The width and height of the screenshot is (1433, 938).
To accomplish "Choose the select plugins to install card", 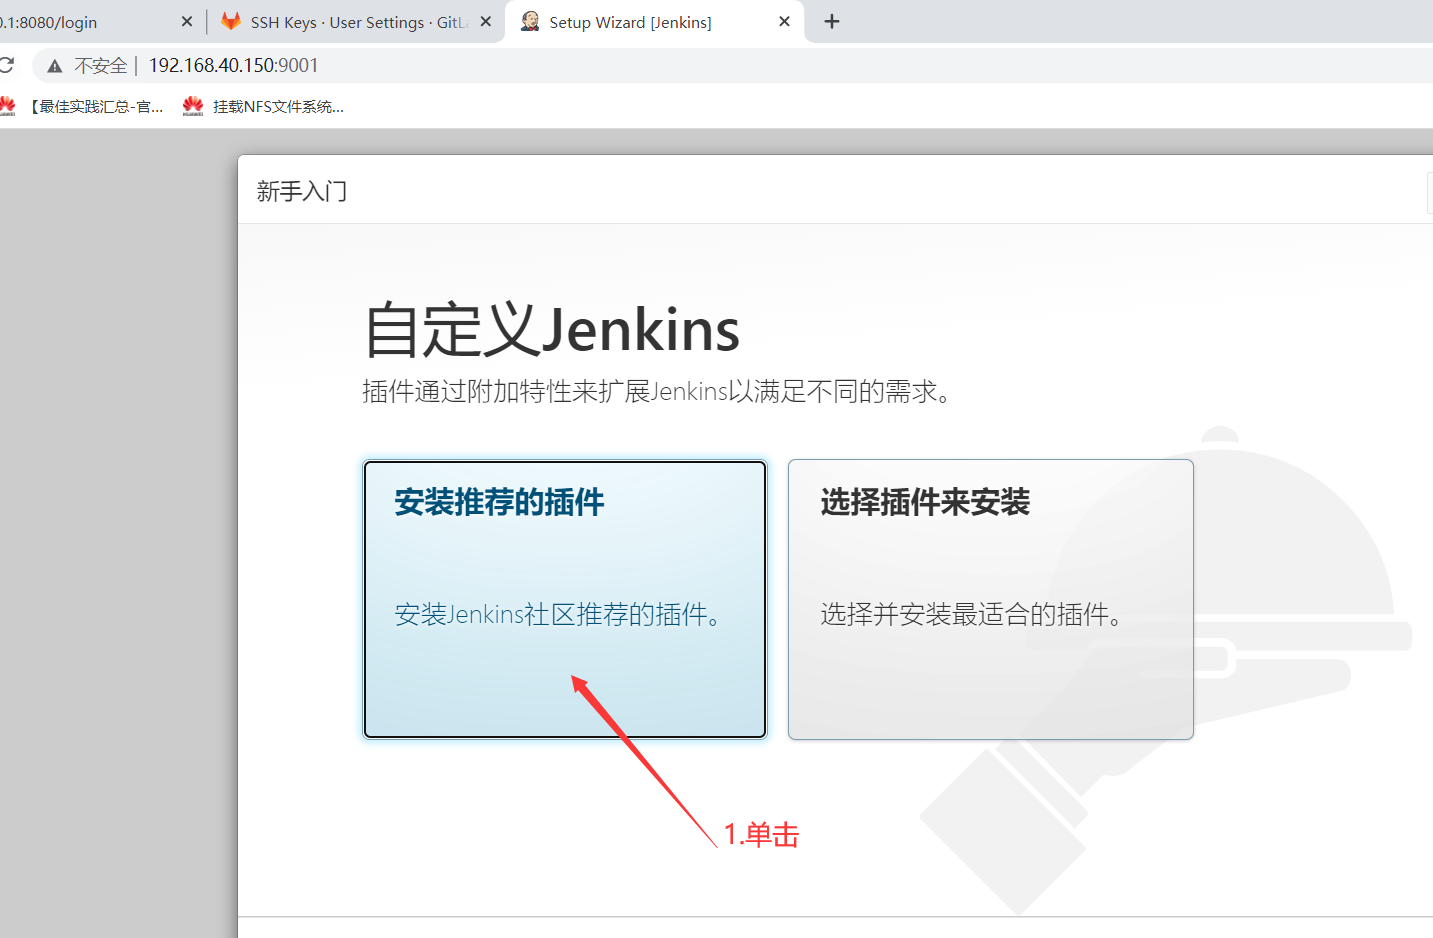I will click(991, 599).
